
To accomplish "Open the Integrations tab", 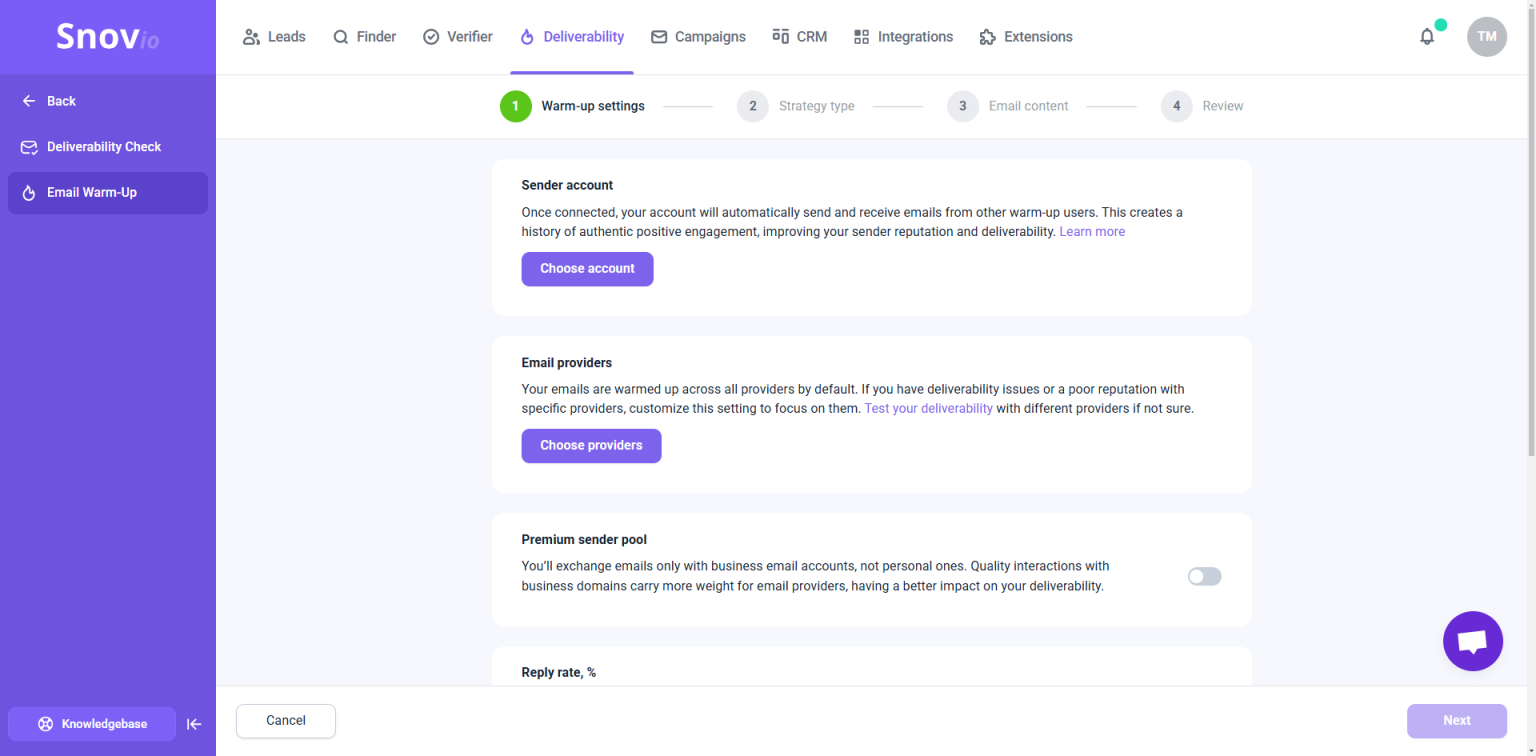I will (903, 37).
